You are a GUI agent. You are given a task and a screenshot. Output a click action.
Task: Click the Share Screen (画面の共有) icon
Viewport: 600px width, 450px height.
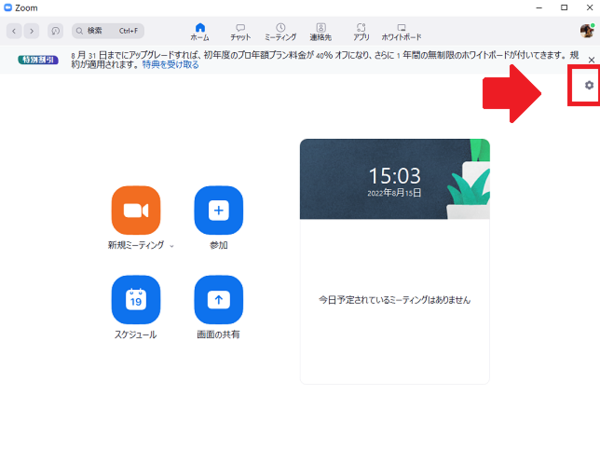[218, 299]
